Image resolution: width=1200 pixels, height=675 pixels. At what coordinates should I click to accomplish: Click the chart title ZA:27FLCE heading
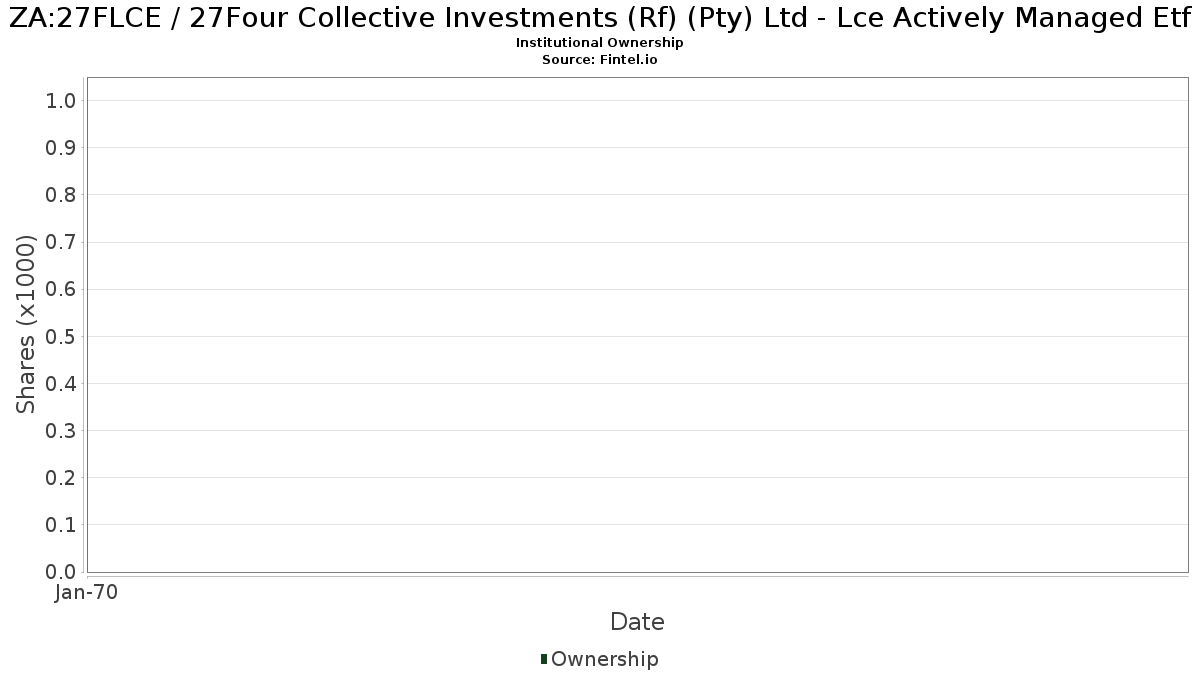point(600,18)
